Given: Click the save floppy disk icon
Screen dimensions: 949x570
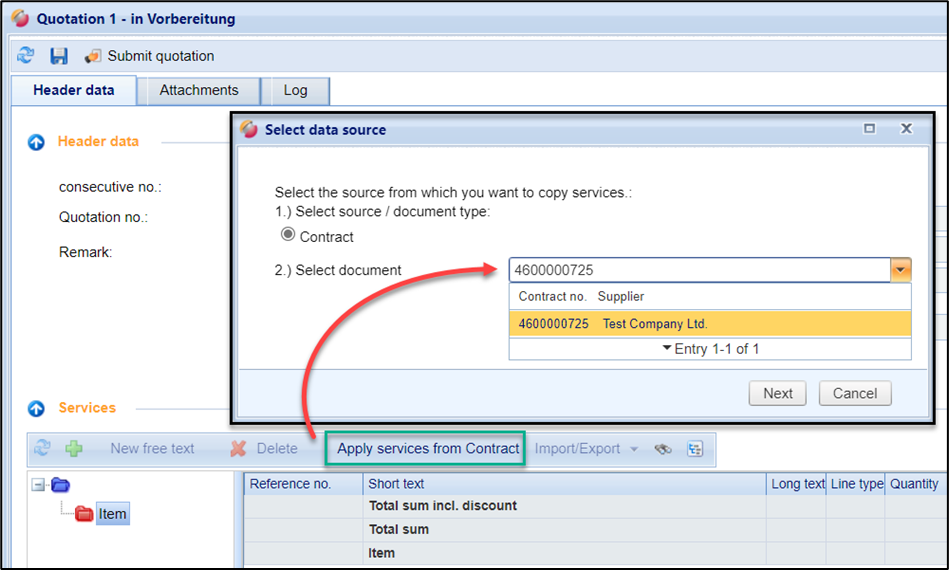Looking at the screenshot, I should (x=59, y=56).
